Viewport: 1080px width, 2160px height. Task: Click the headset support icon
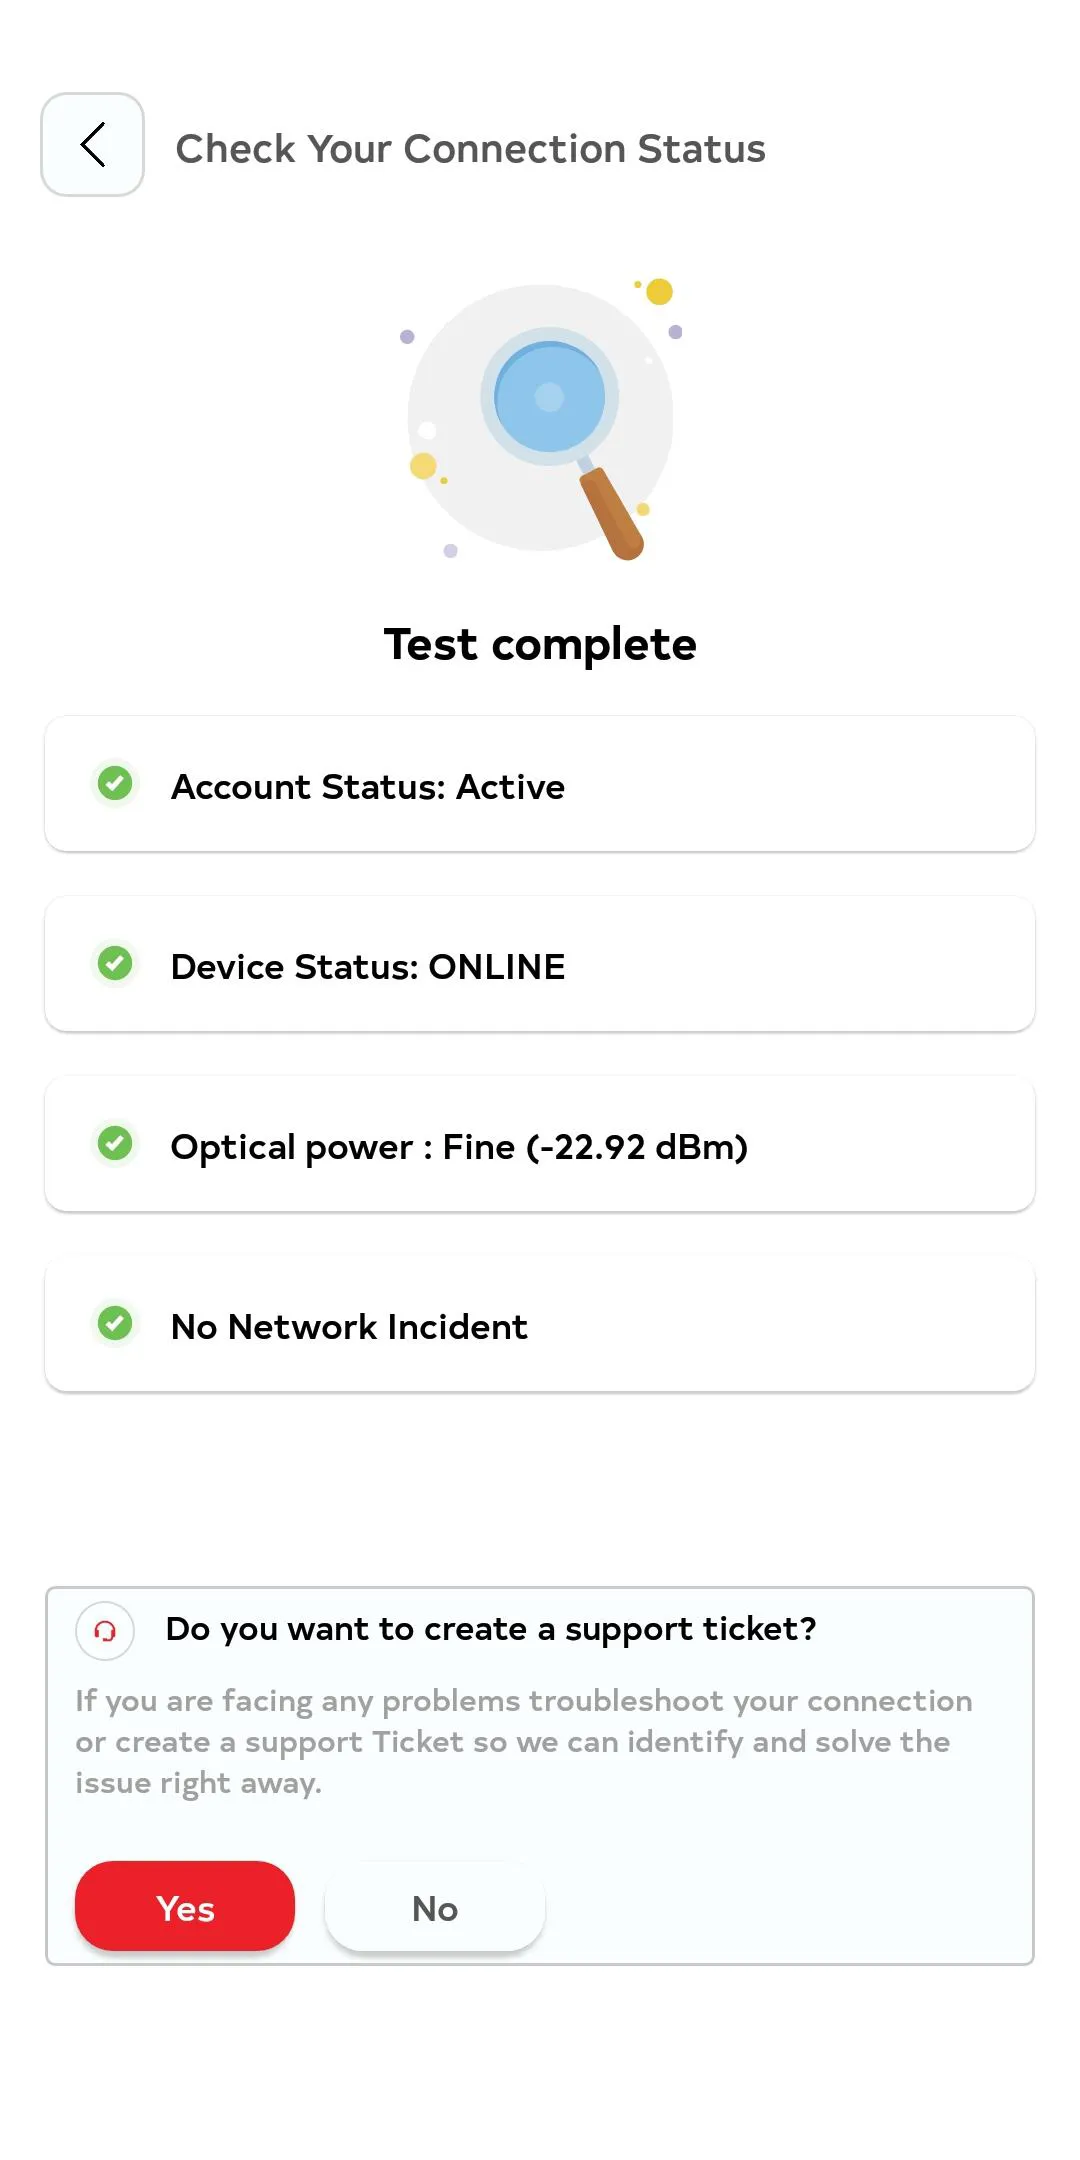coord(104,1628)
